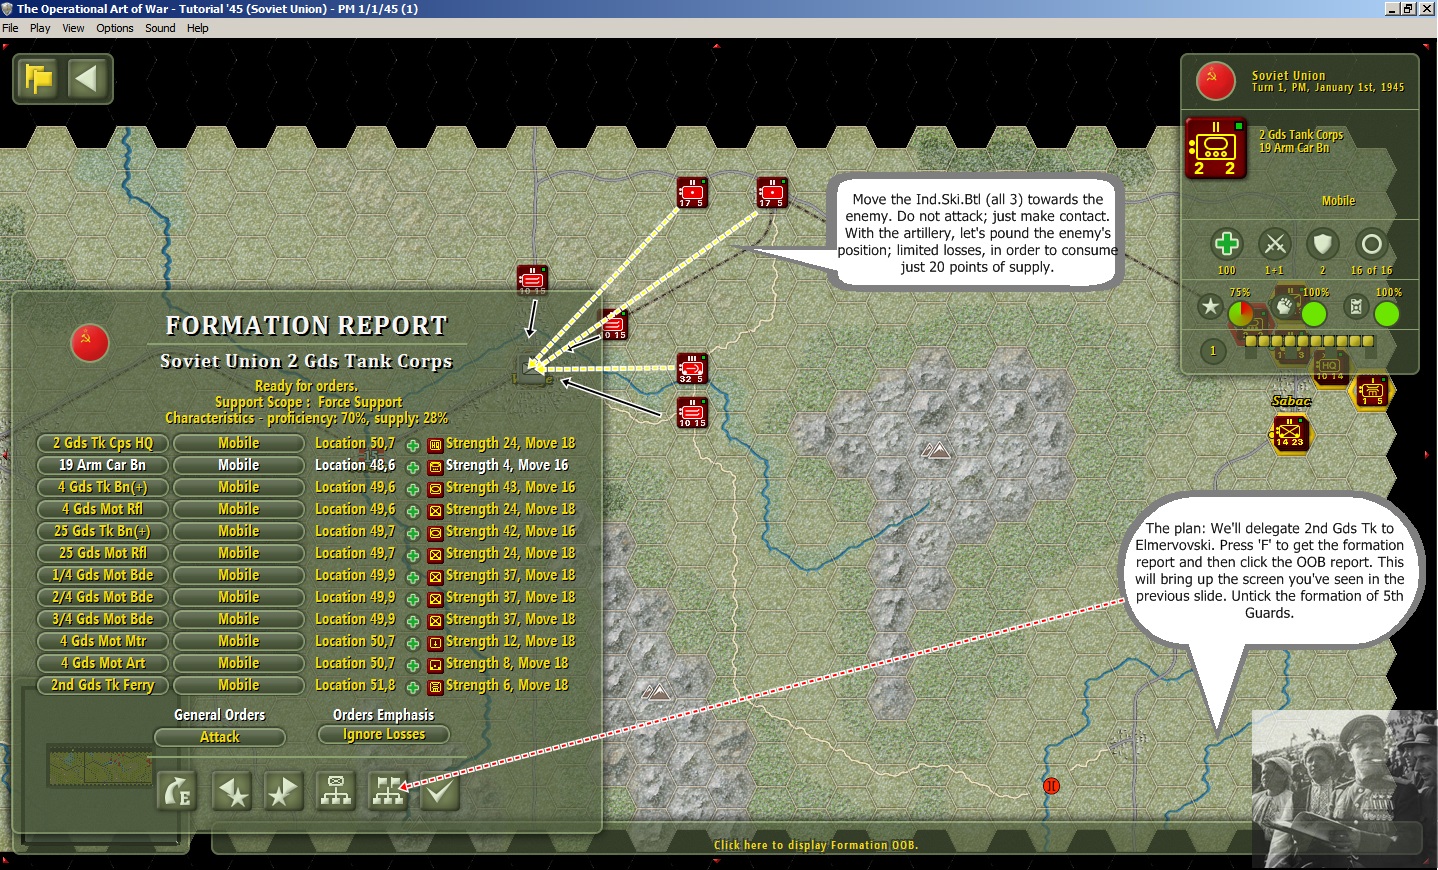This screenshot has width=1438, height=870.
Task: Click the left arrow with star icon
Action: (x=232, y=792)
